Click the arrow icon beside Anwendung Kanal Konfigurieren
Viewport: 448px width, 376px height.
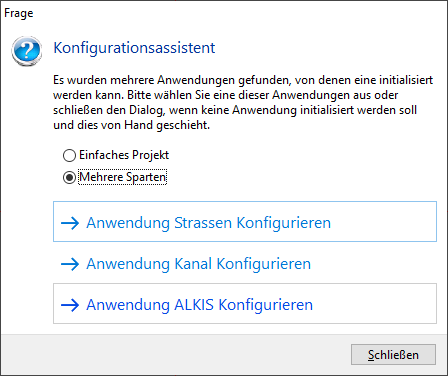pyautogui.click(x=70, y=264)
